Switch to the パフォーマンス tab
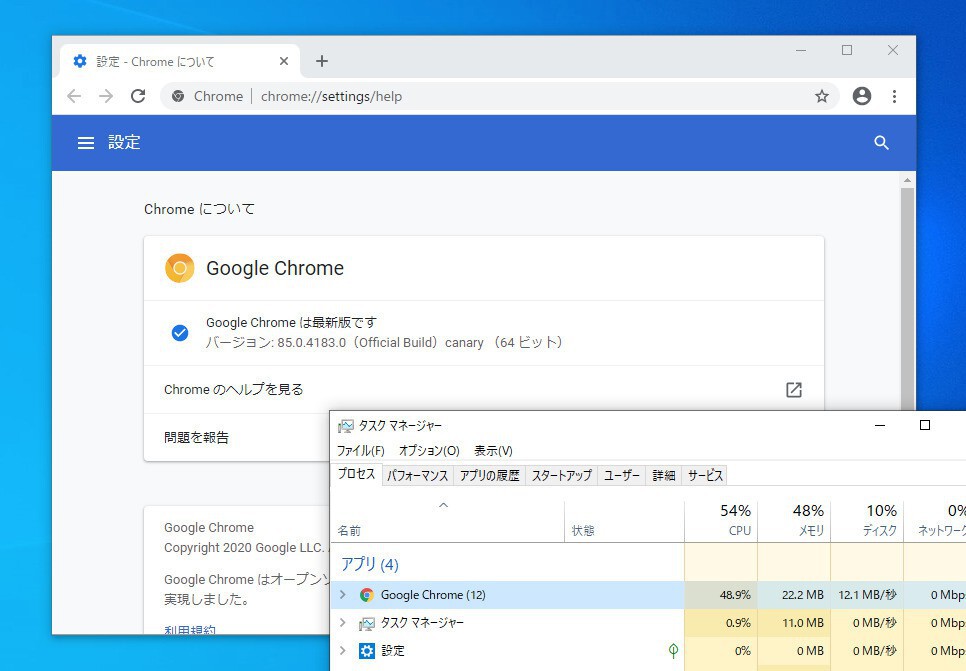This screenshot has height=671, width=966. [x=418, y=476]
